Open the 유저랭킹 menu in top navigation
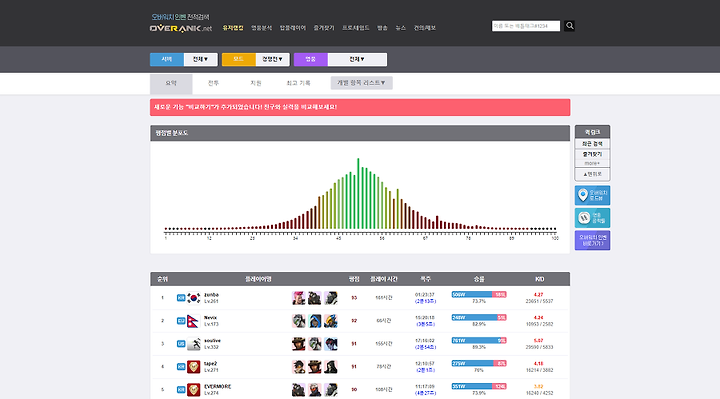Screen dimensions: 720x399 [233, 28]
